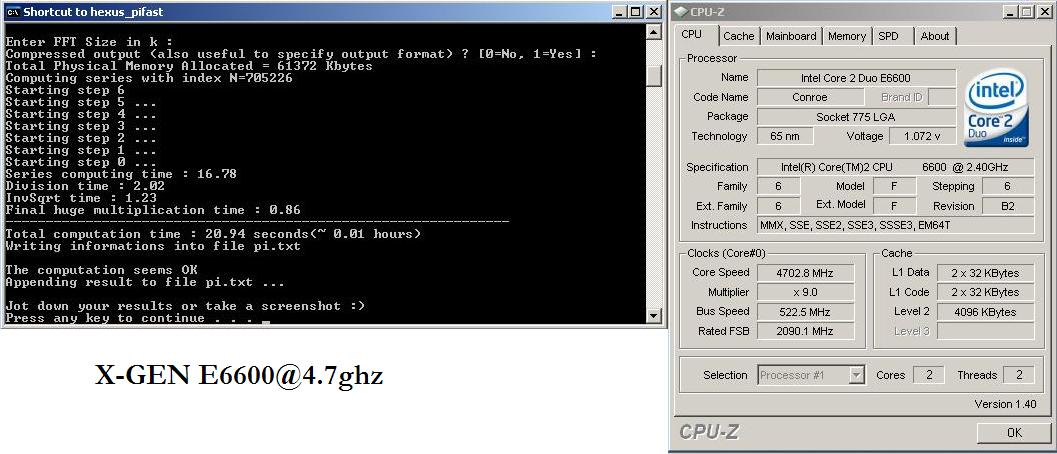Click the Intel Core 2 Duo logo
Image resolution: width=1057 pixels, height=454 pixels.
pos(996,109)
